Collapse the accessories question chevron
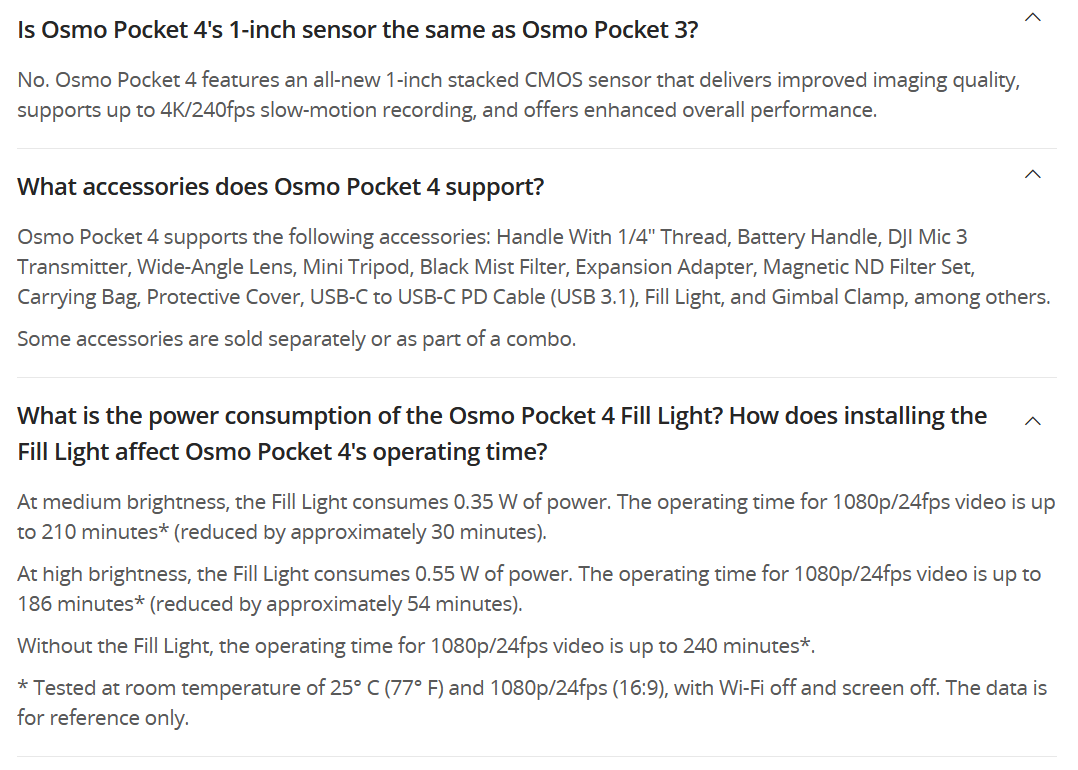 click(x=1034, y=175)
